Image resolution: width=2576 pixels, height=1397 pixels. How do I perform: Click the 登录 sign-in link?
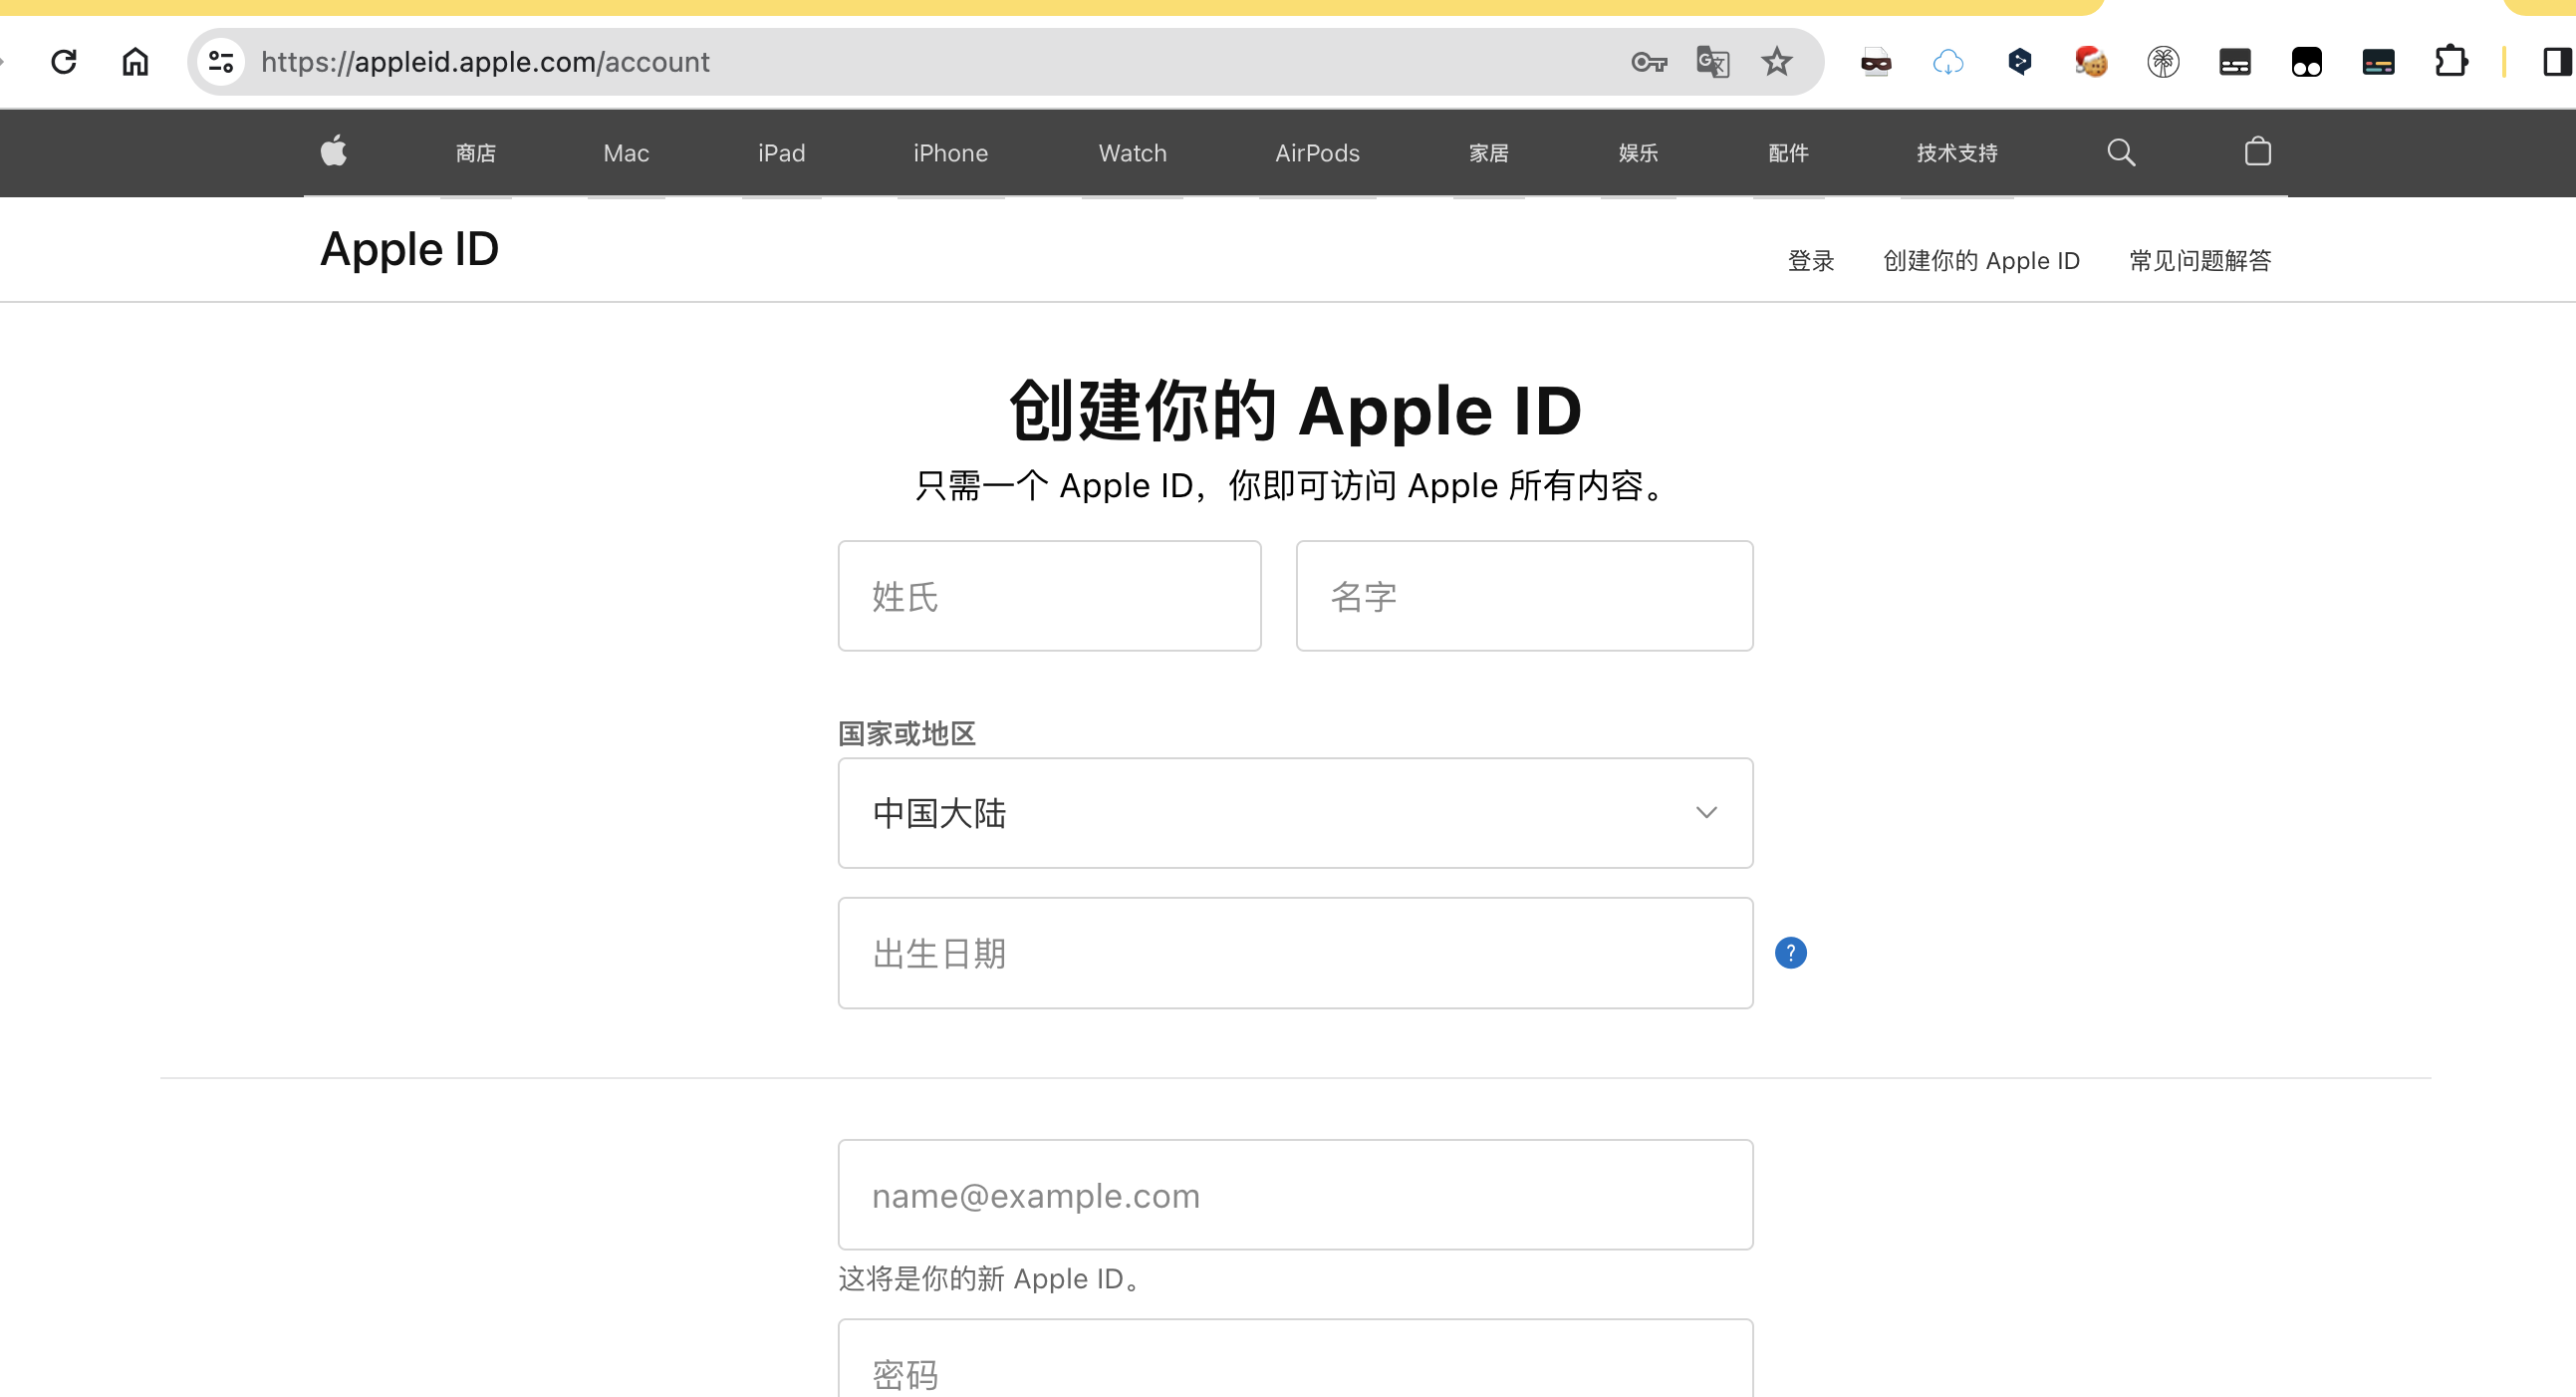(x=1810, y=261)
